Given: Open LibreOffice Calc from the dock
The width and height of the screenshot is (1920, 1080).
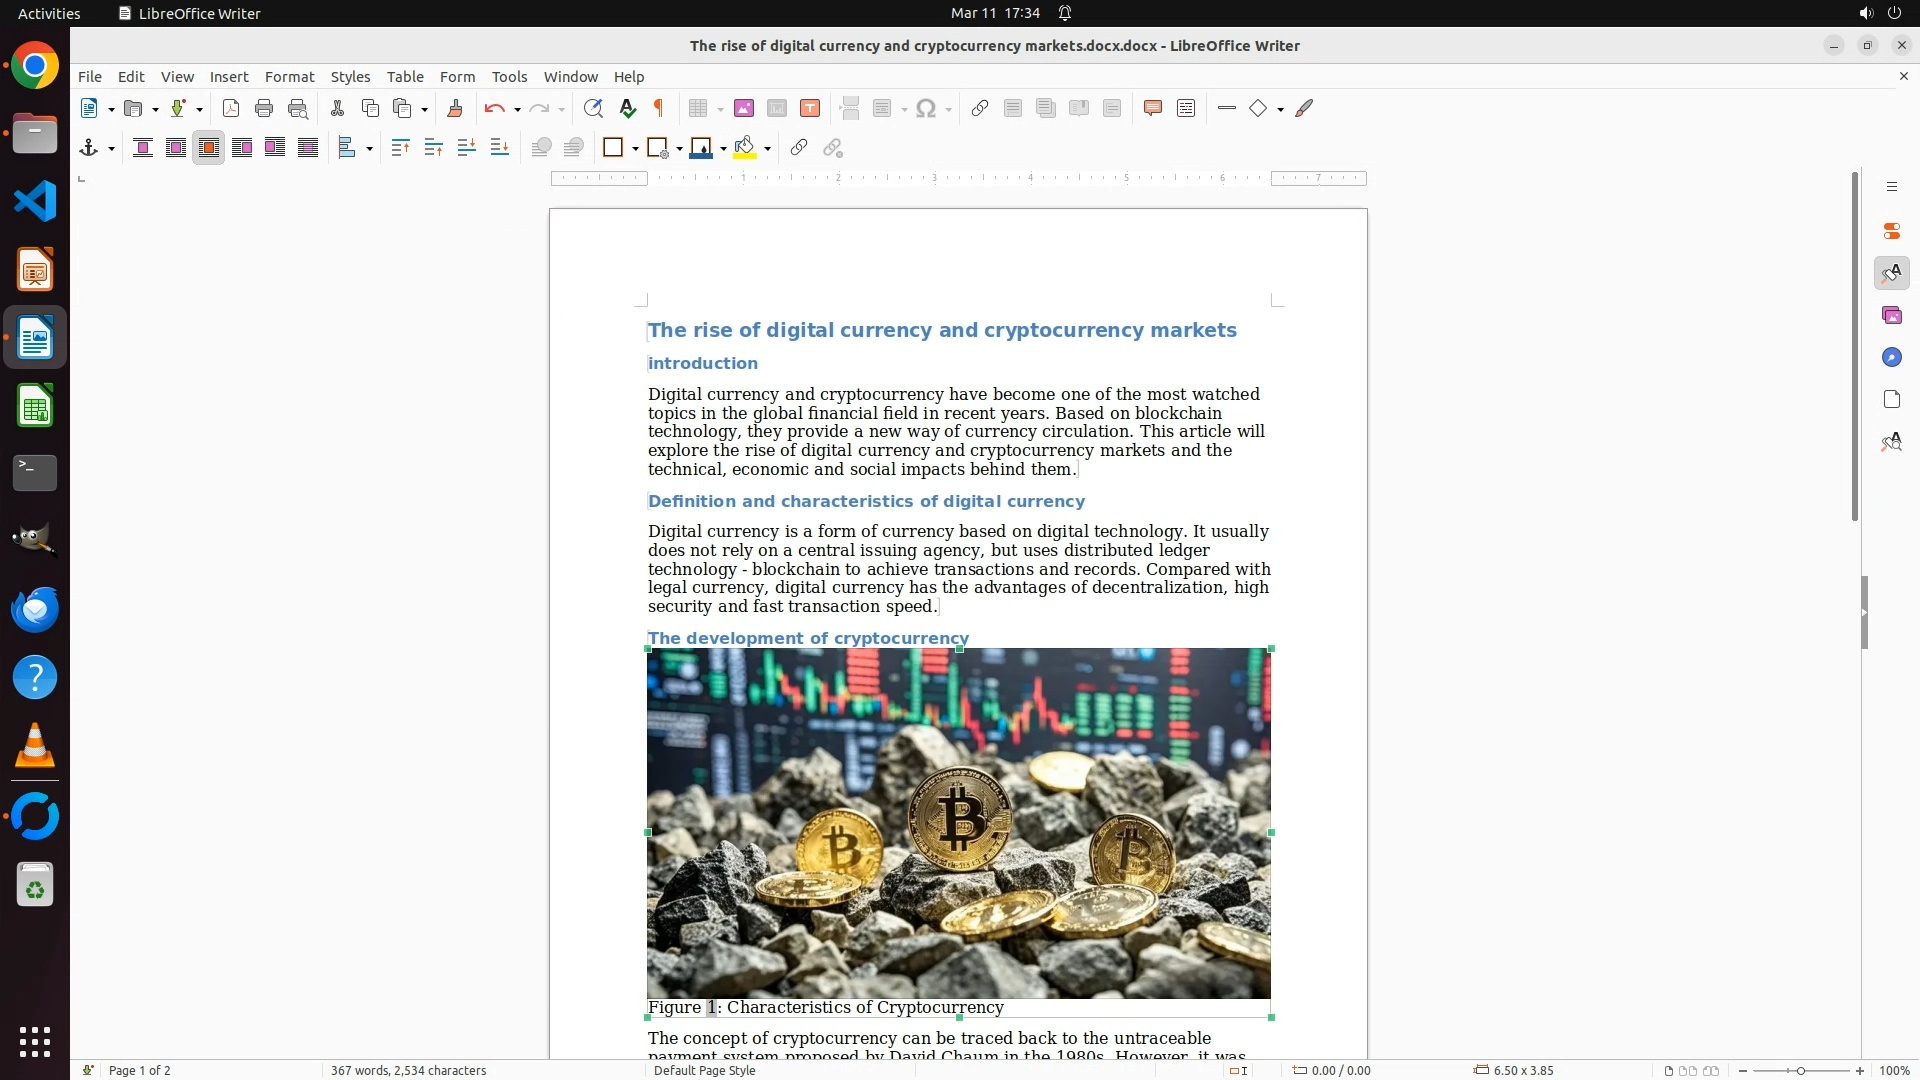Looking at the screenshot, I should [x=35, y=407].
